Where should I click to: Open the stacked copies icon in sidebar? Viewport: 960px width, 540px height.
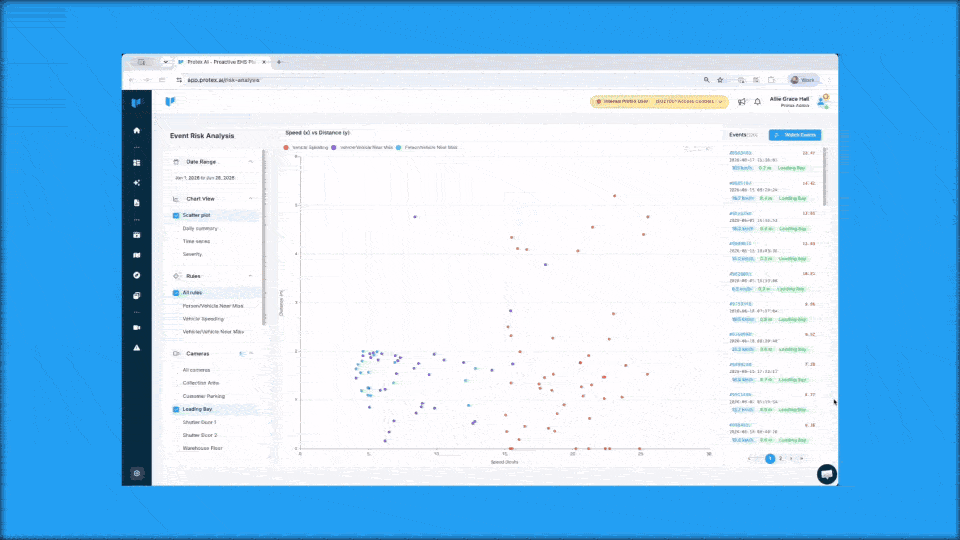click(x=137, y=296)
